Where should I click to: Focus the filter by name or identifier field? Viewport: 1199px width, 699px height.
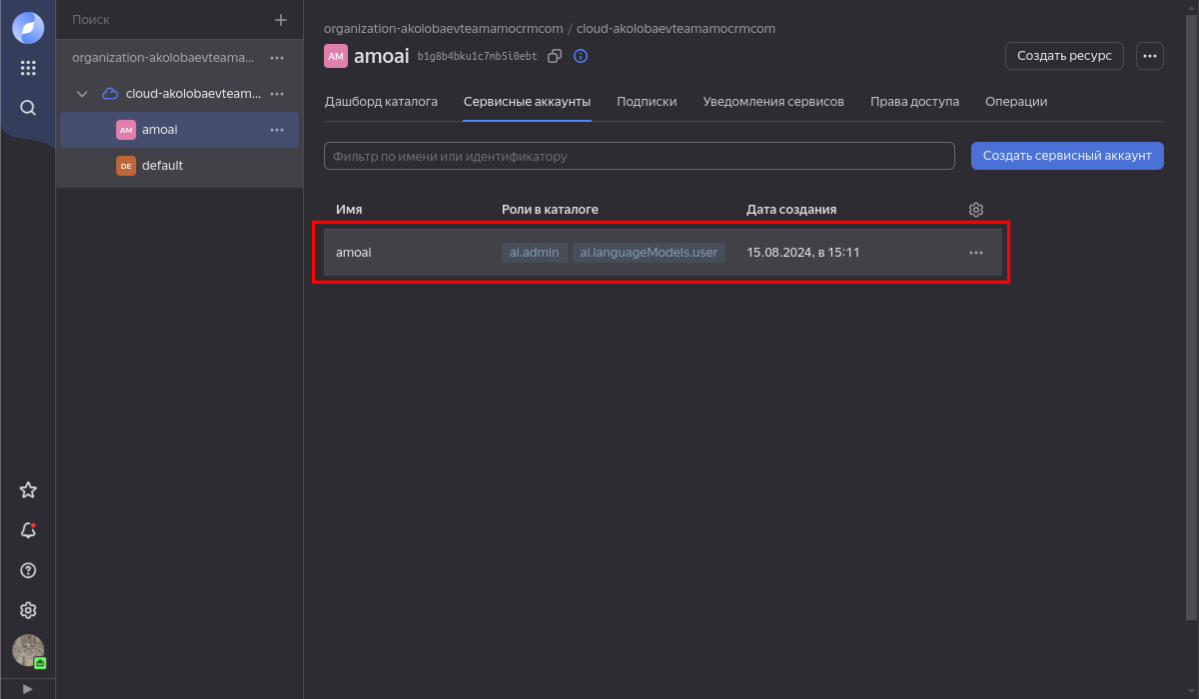(x=639, y=156)
